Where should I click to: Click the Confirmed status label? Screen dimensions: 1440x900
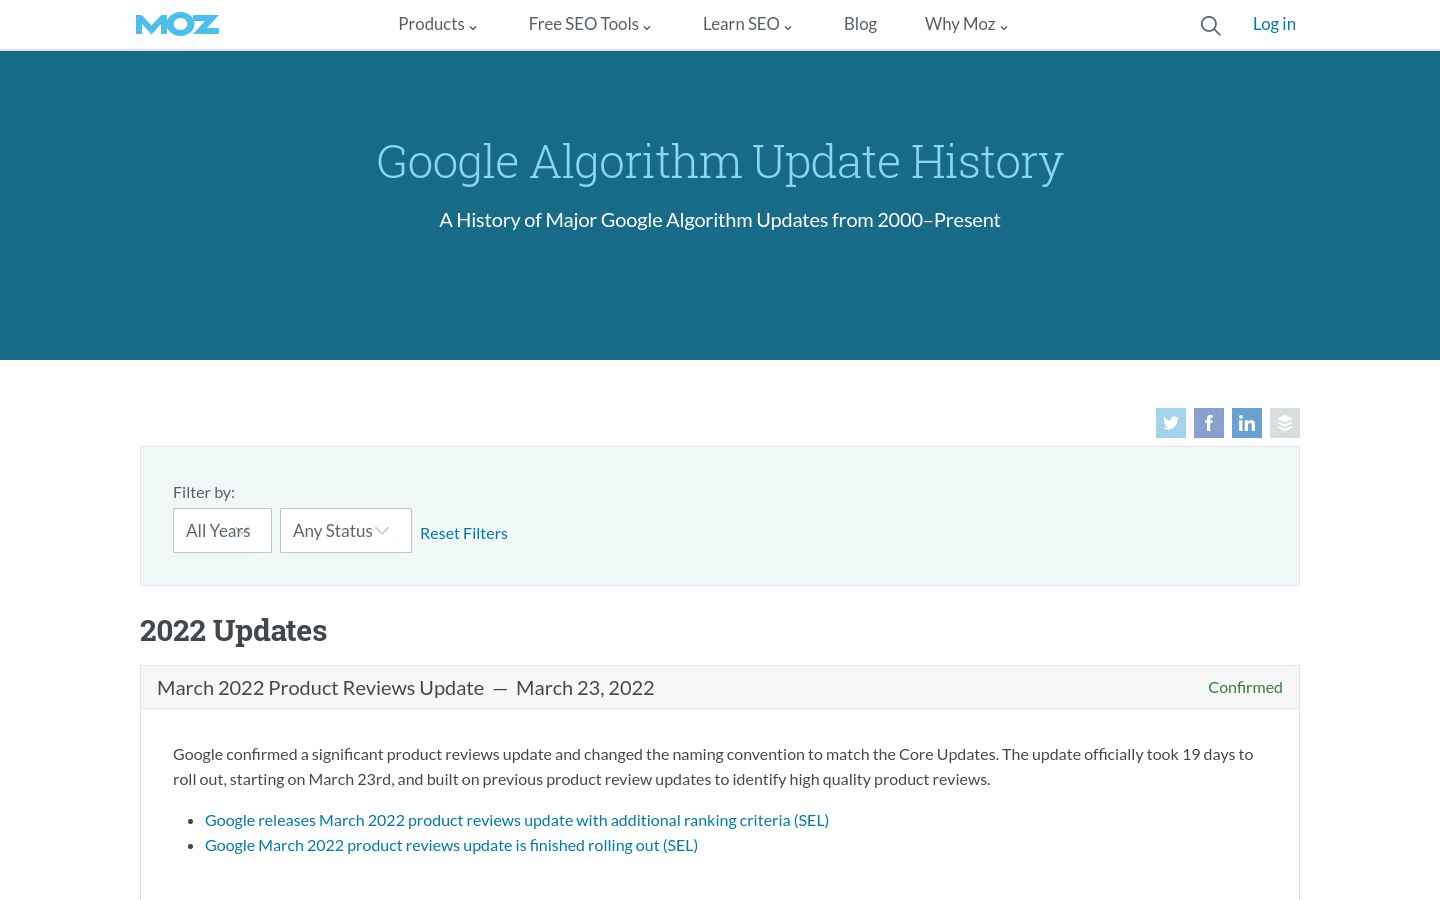click(x=1244, y=687)
